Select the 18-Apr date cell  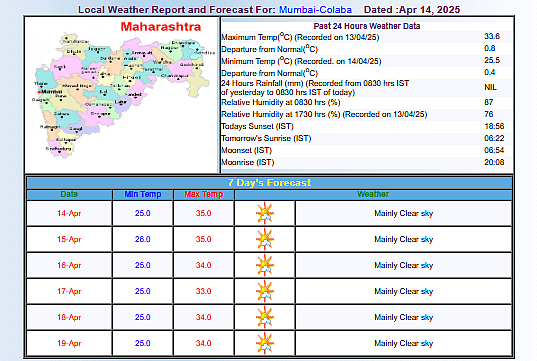click(x=69, y=317)
